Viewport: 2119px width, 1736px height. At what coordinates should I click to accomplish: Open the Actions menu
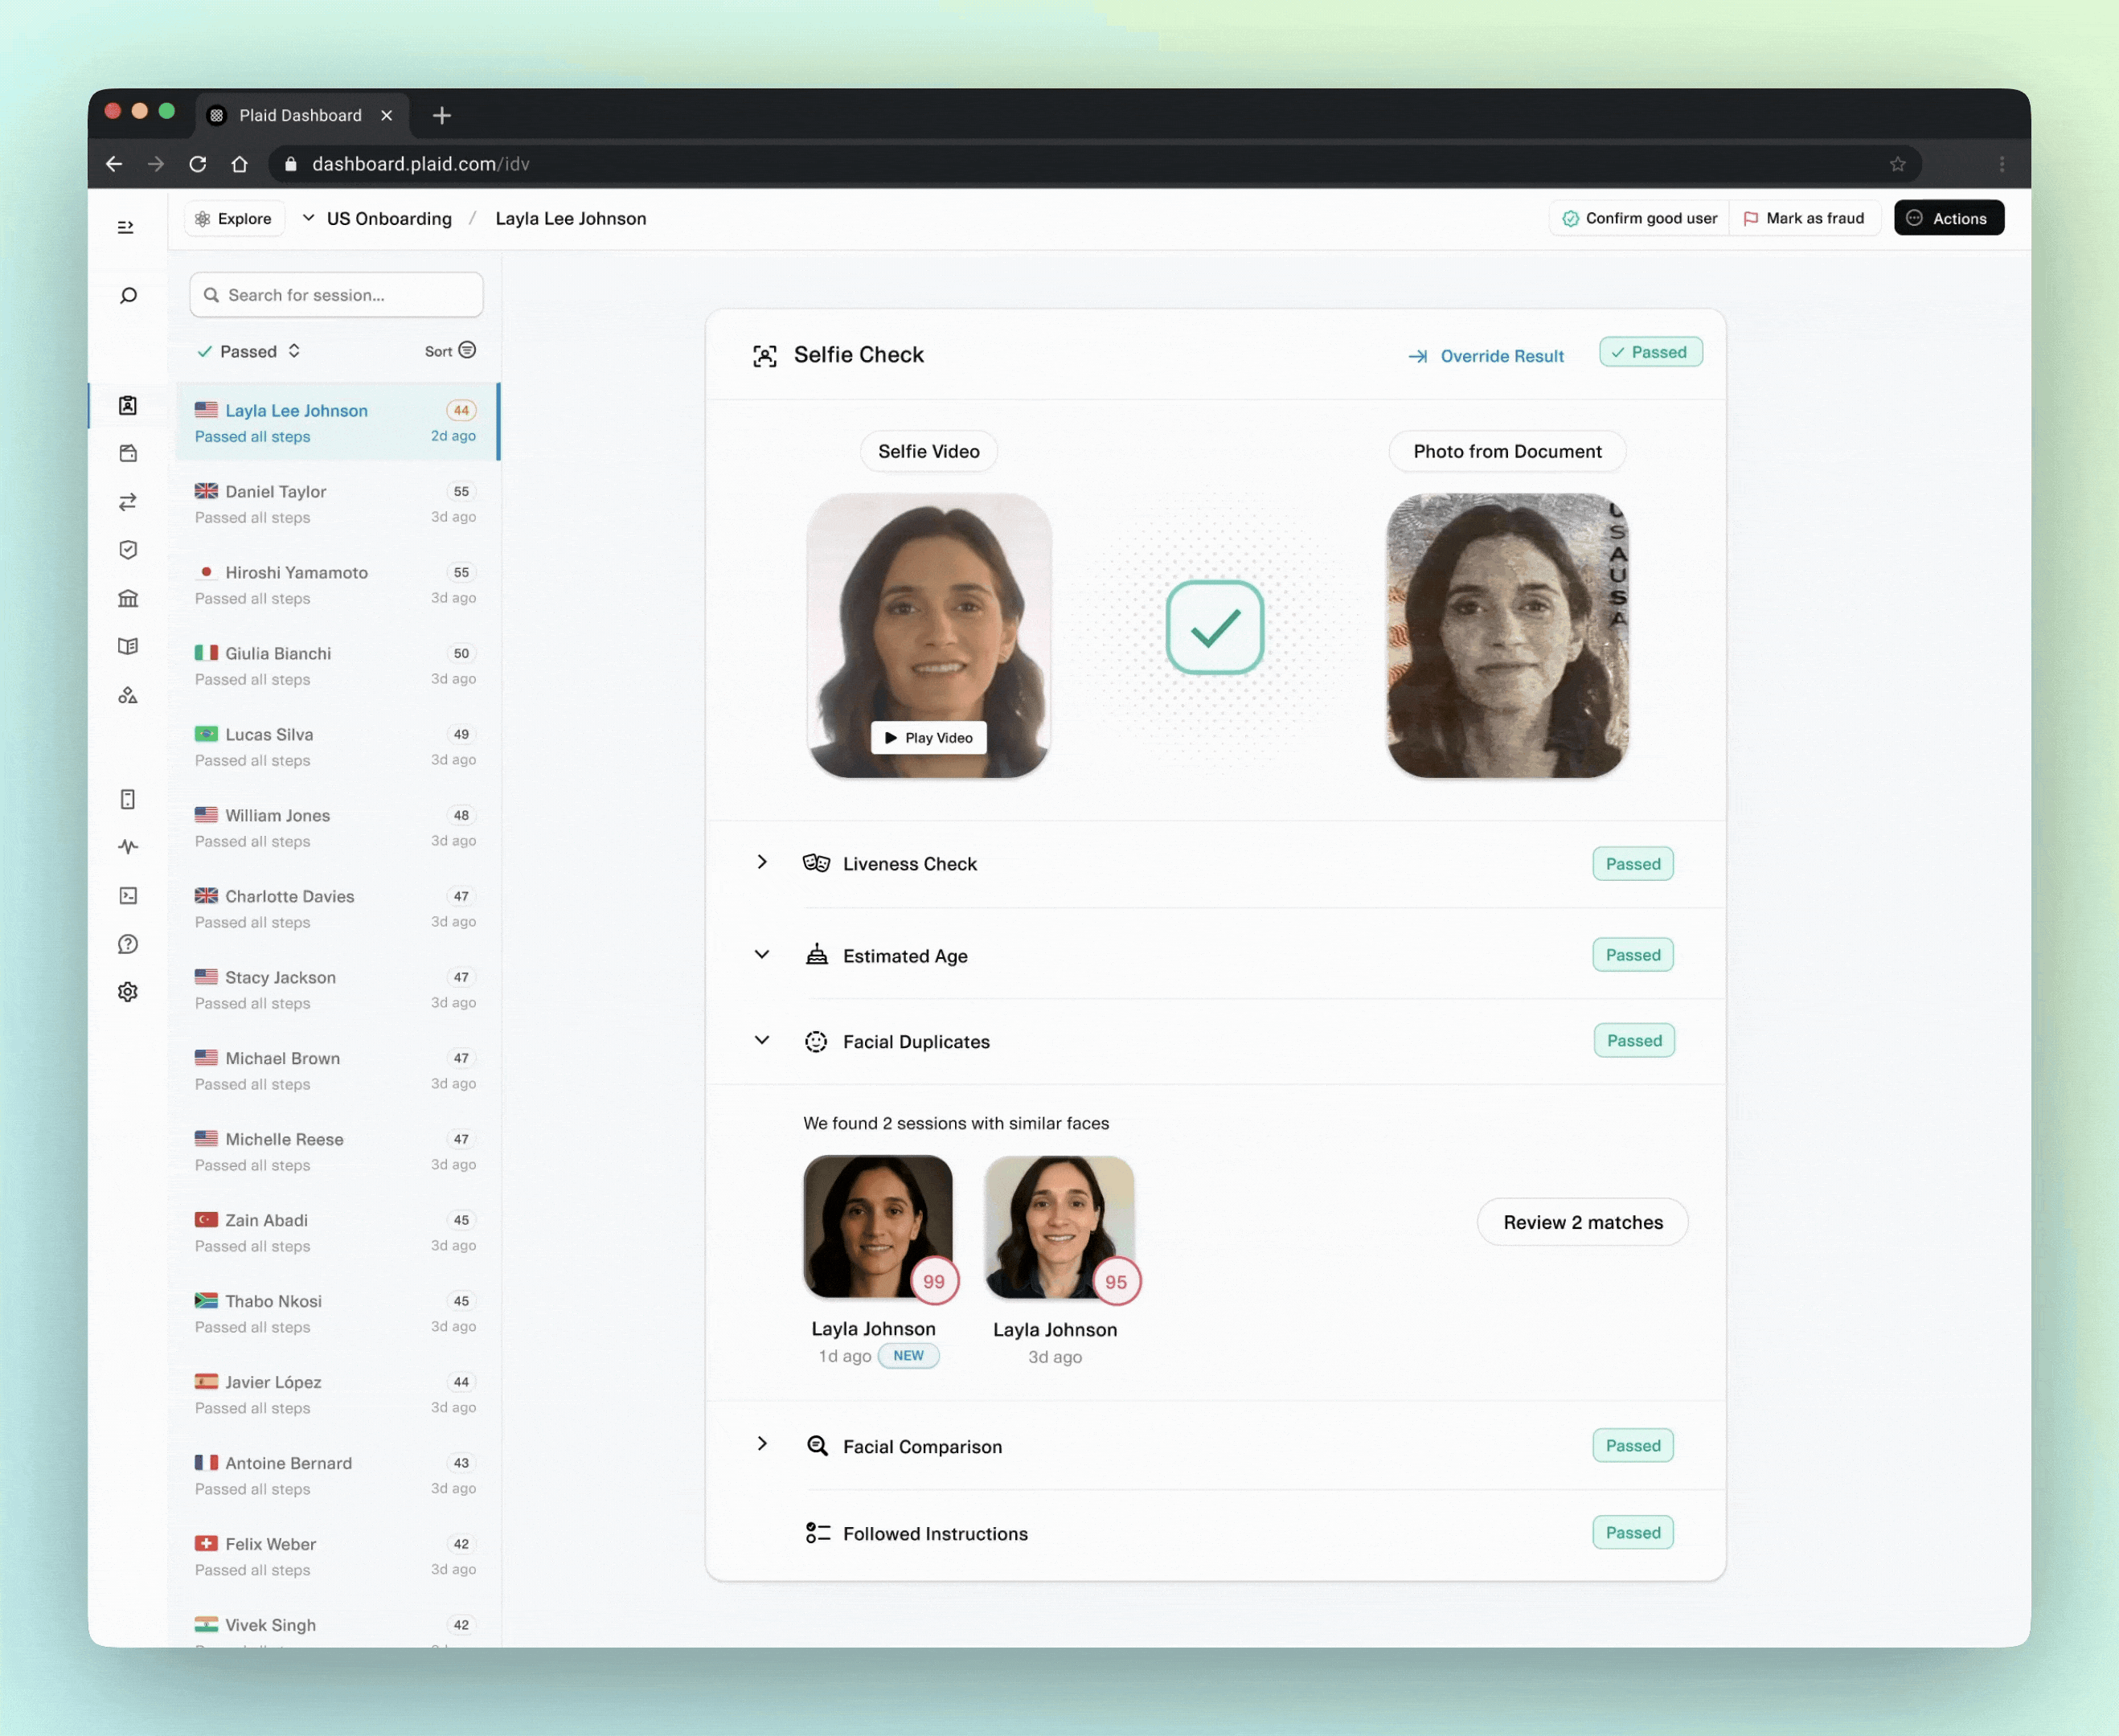1948,218
